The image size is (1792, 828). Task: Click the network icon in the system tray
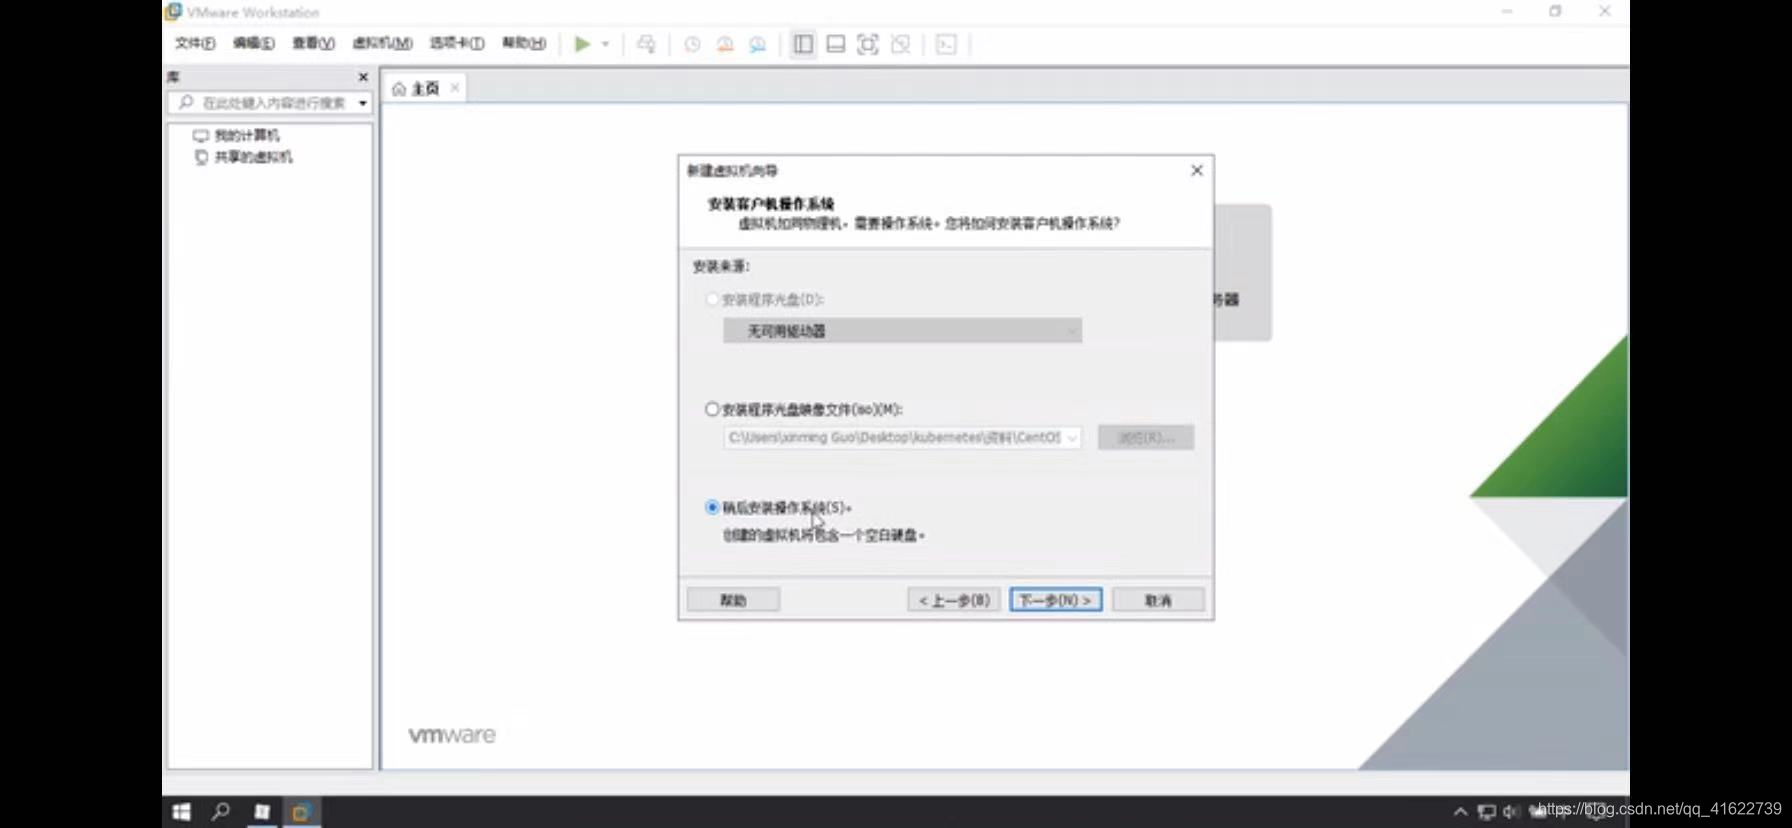coord(1486,812)
